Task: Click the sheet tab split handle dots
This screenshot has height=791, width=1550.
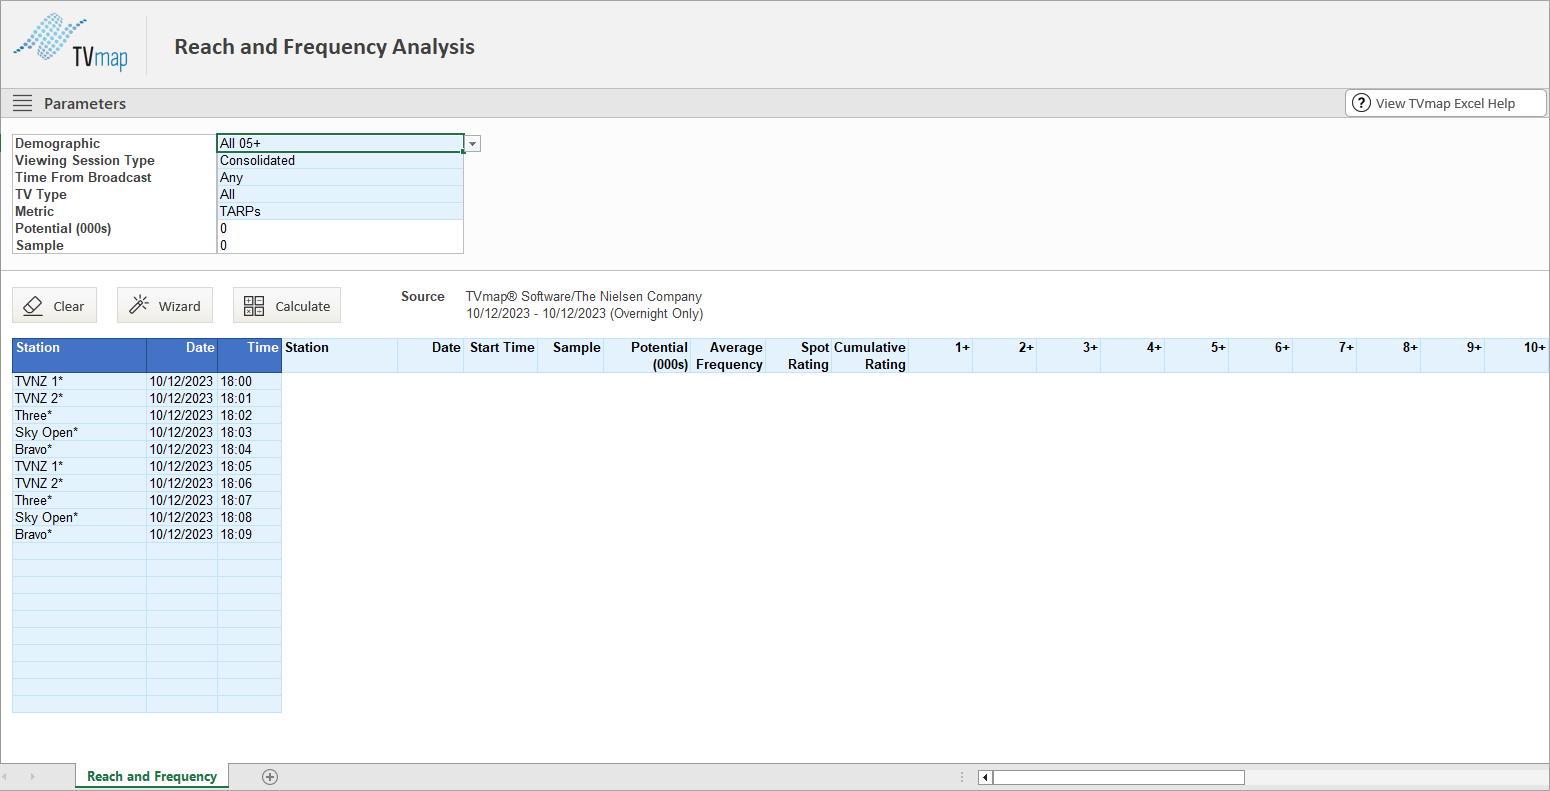Action: 963,777
